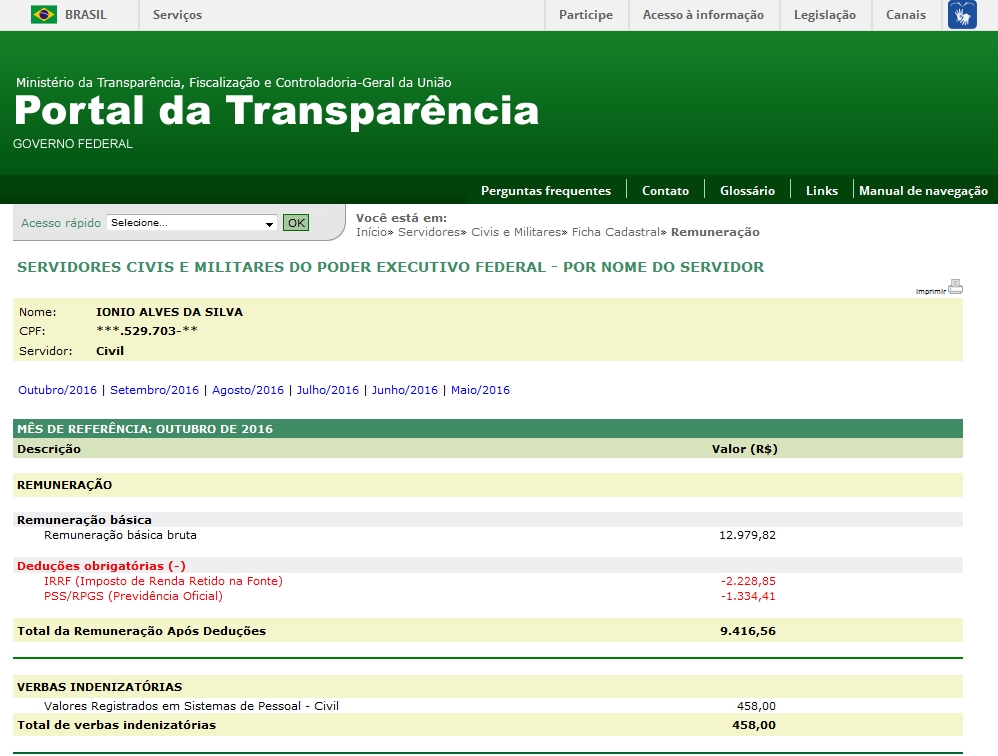Click the Imprimir printer icon
This screenshot has width=998, height=756.
tap(955, 287)
